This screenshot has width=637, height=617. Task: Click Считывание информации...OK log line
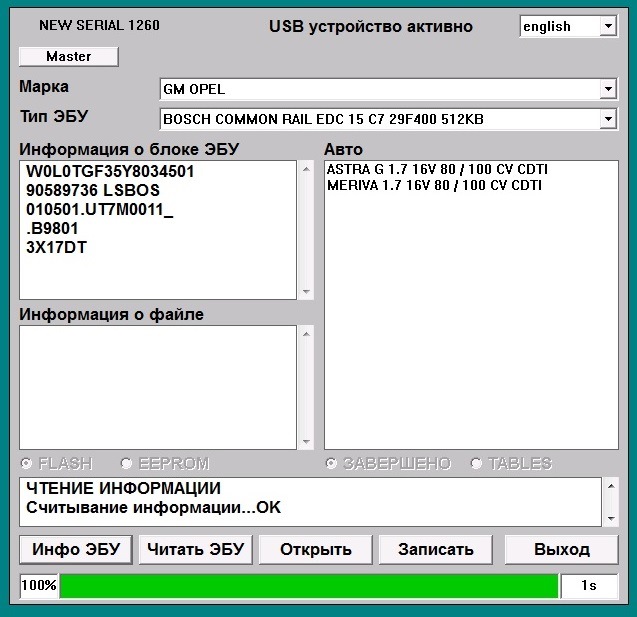click(154, 507)
